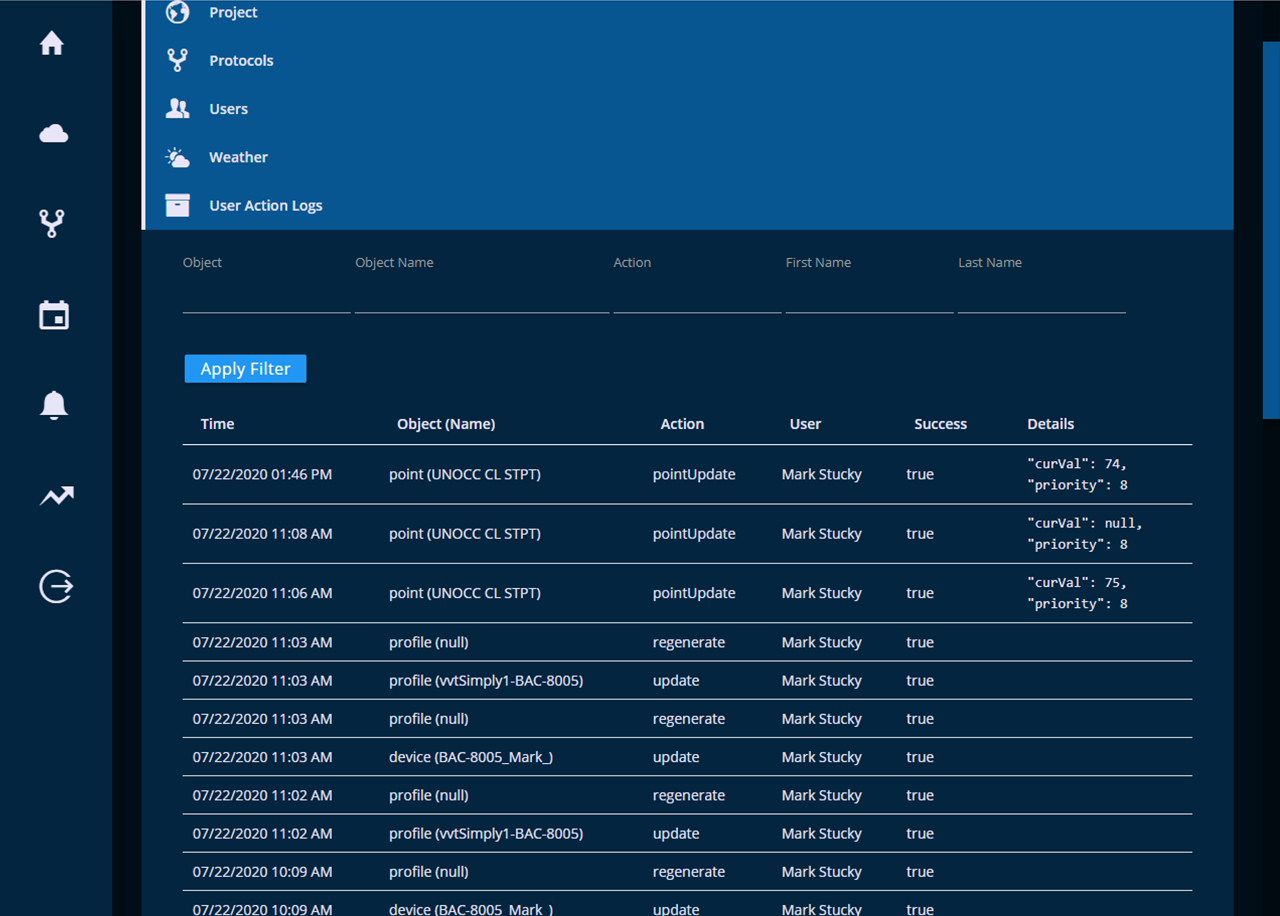This screenshot has height=916, width=1280.
Task: Click the people icon beside Users
Action: click(177, 108)
